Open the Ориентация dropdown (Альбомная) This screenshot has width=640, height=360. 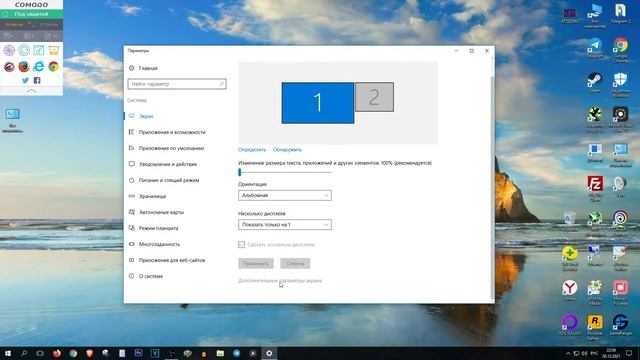pos(284,196)
